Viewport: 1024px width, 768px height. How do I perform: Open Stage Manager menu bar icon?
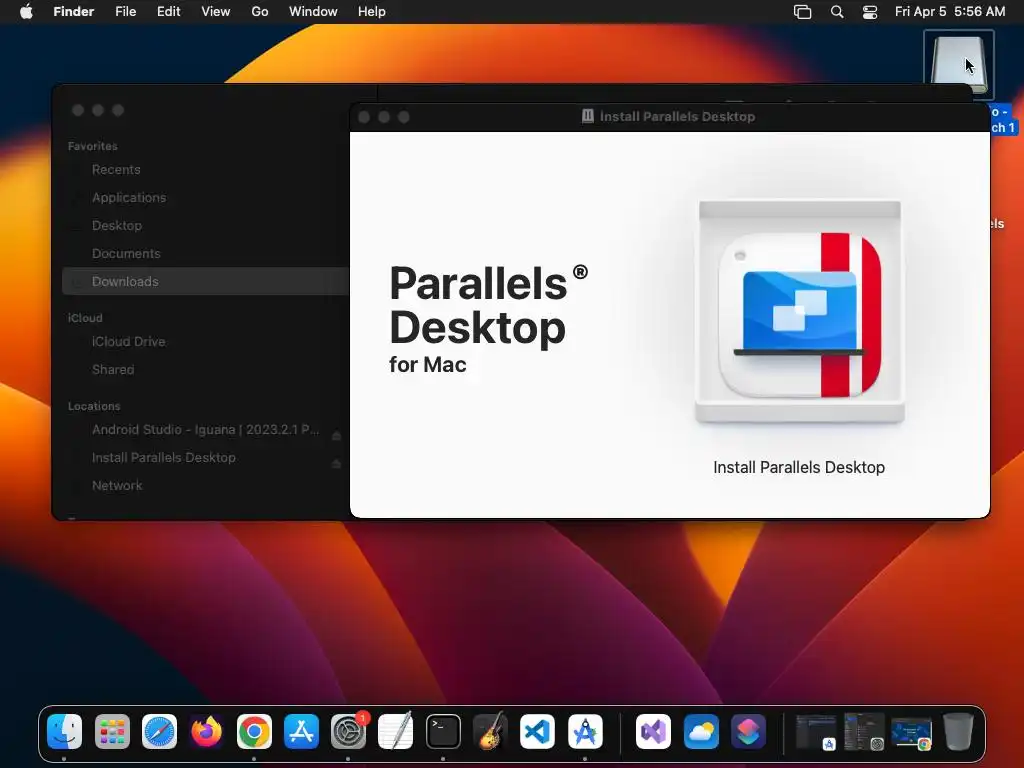pyautogui.click(x=803, y=12)
